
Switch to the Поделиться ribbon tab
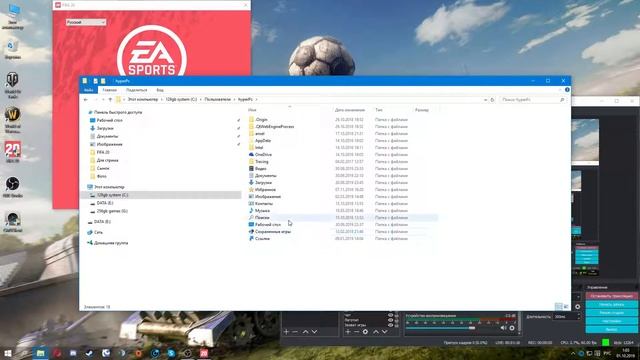click(x=136, y=90)
